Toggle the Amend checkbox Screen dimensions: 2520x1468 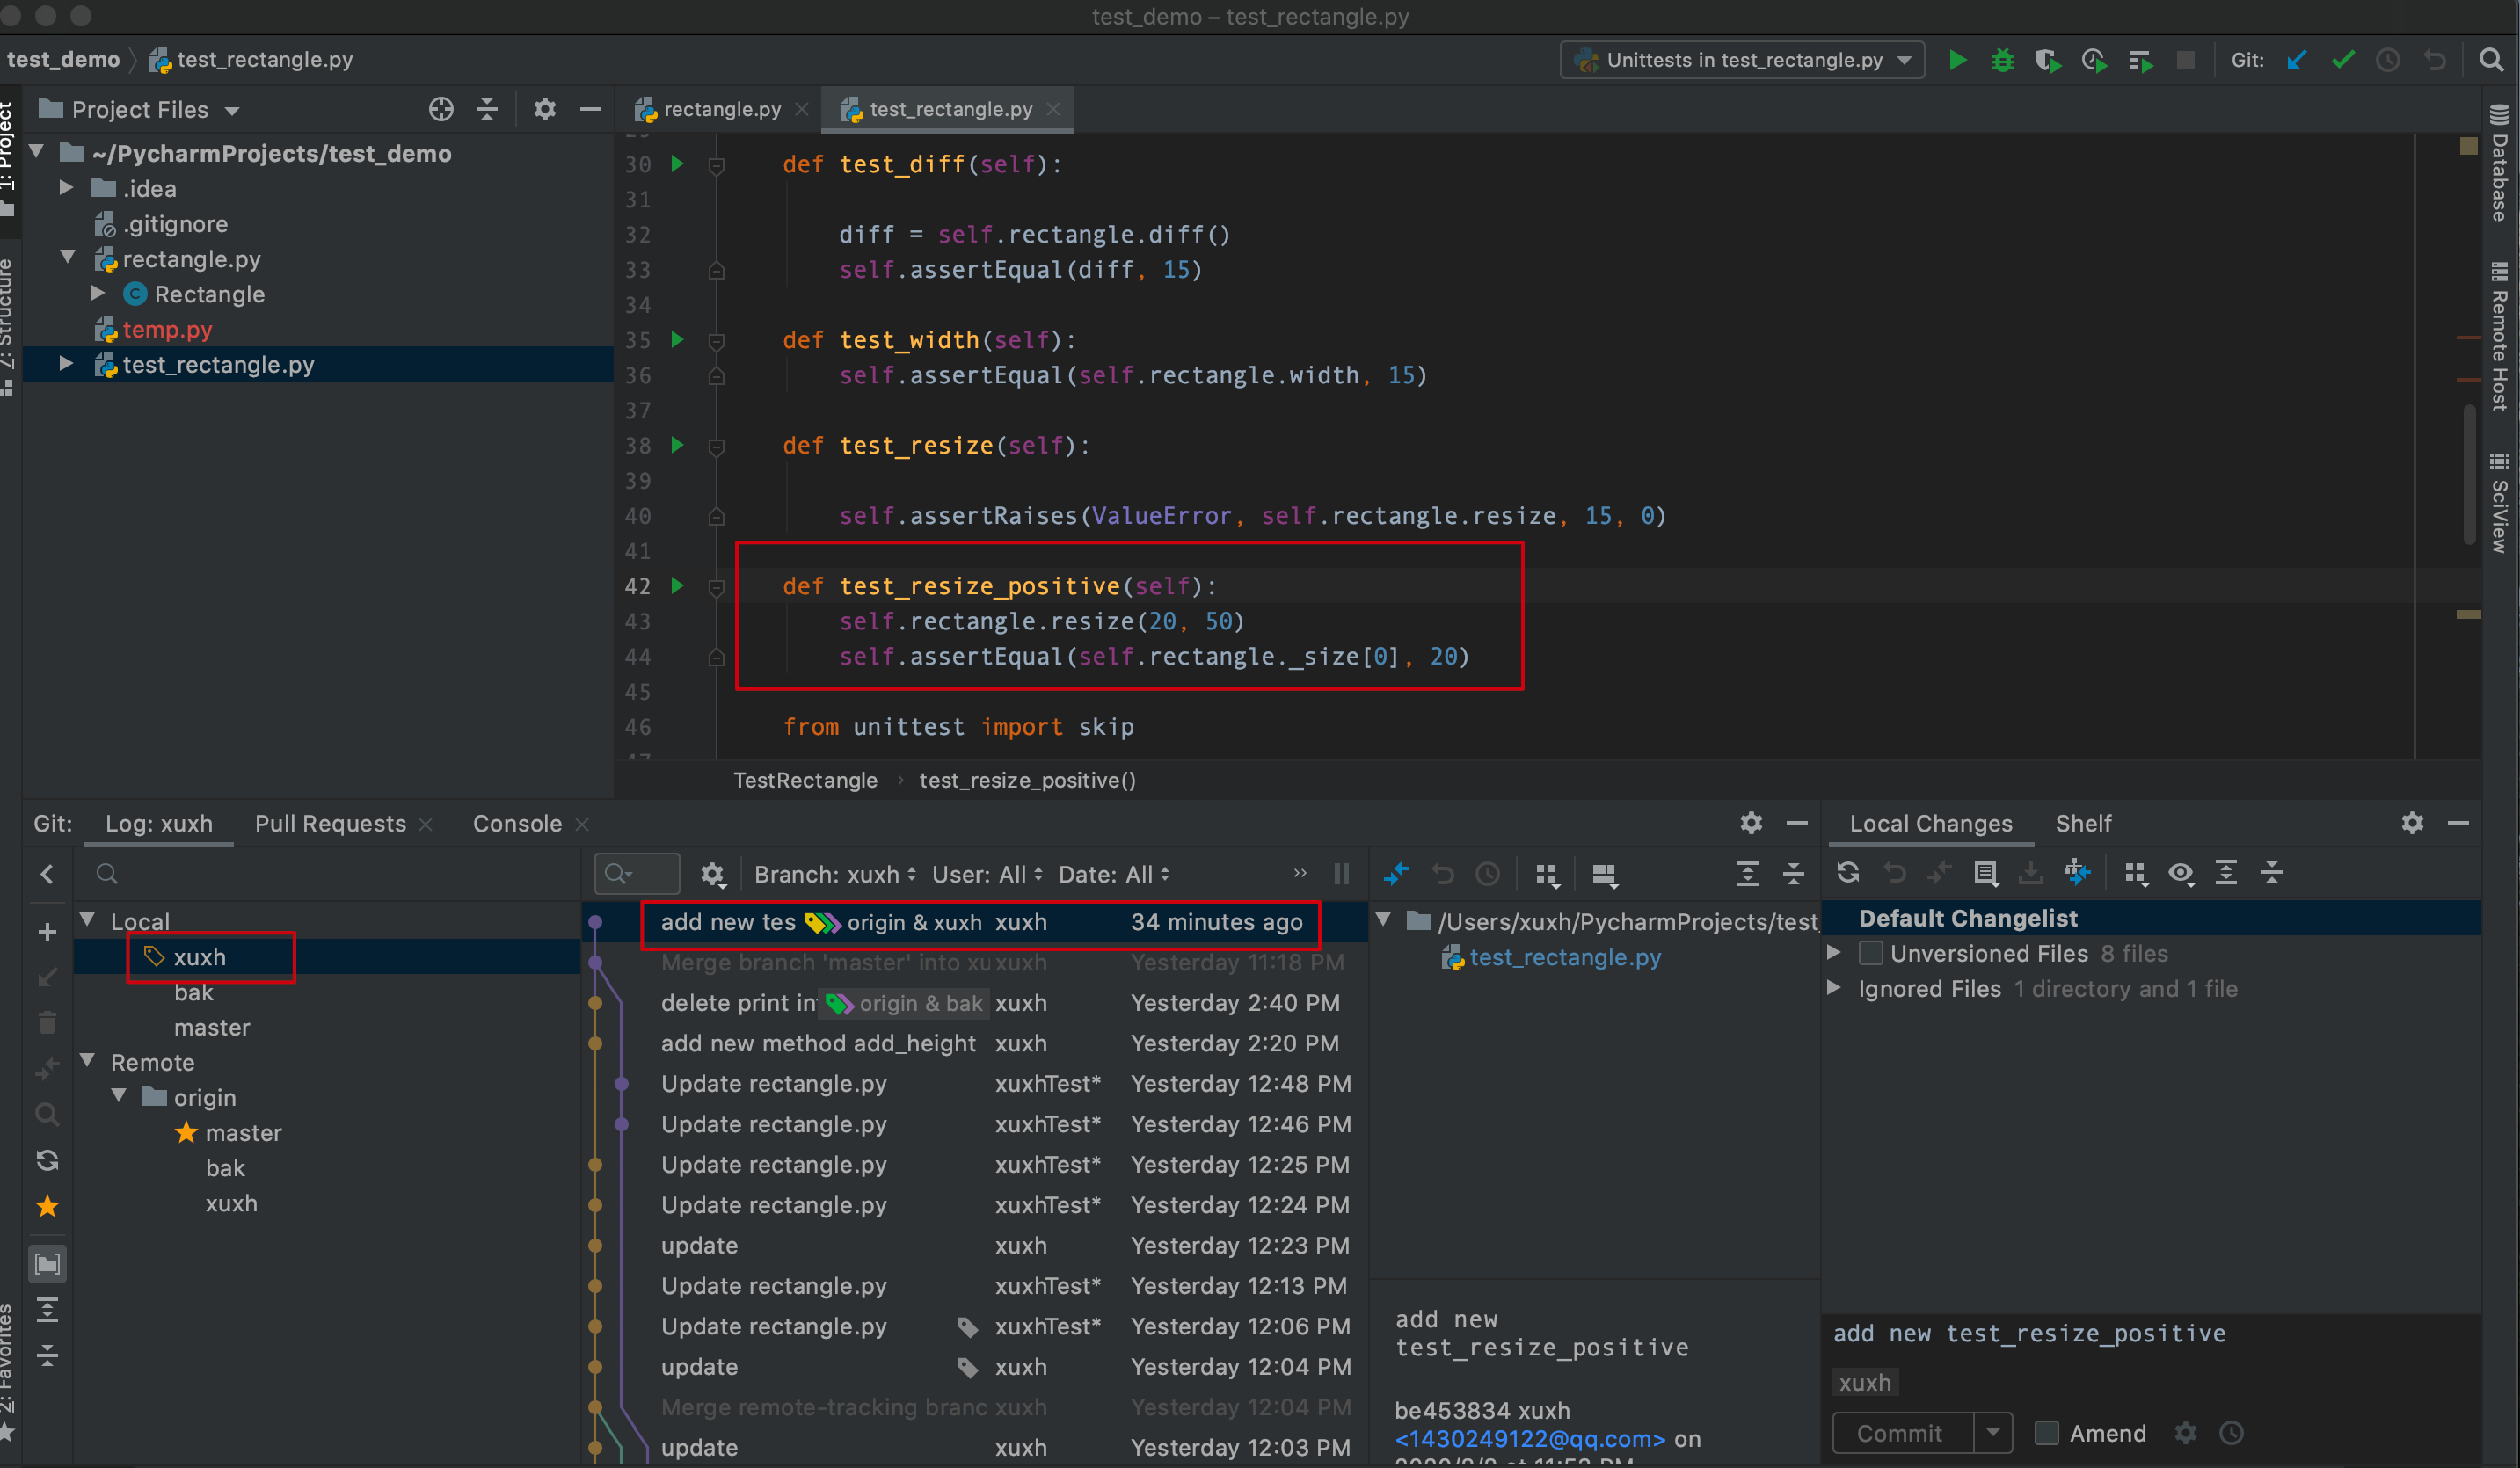[2047, 1433]
